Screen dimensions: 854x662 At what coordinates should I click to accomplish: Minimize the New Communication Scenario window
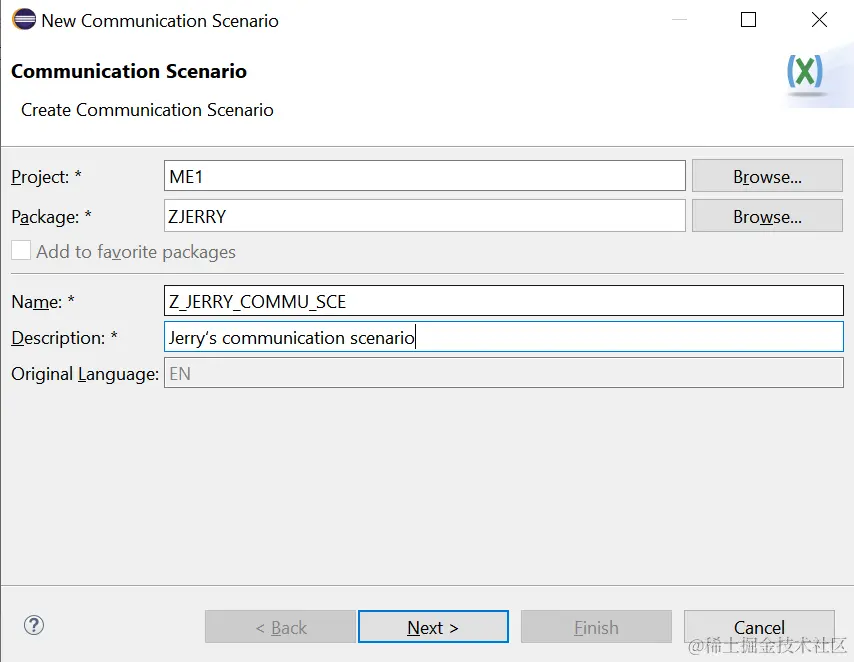pyautogui.click(x=679, y=20)
